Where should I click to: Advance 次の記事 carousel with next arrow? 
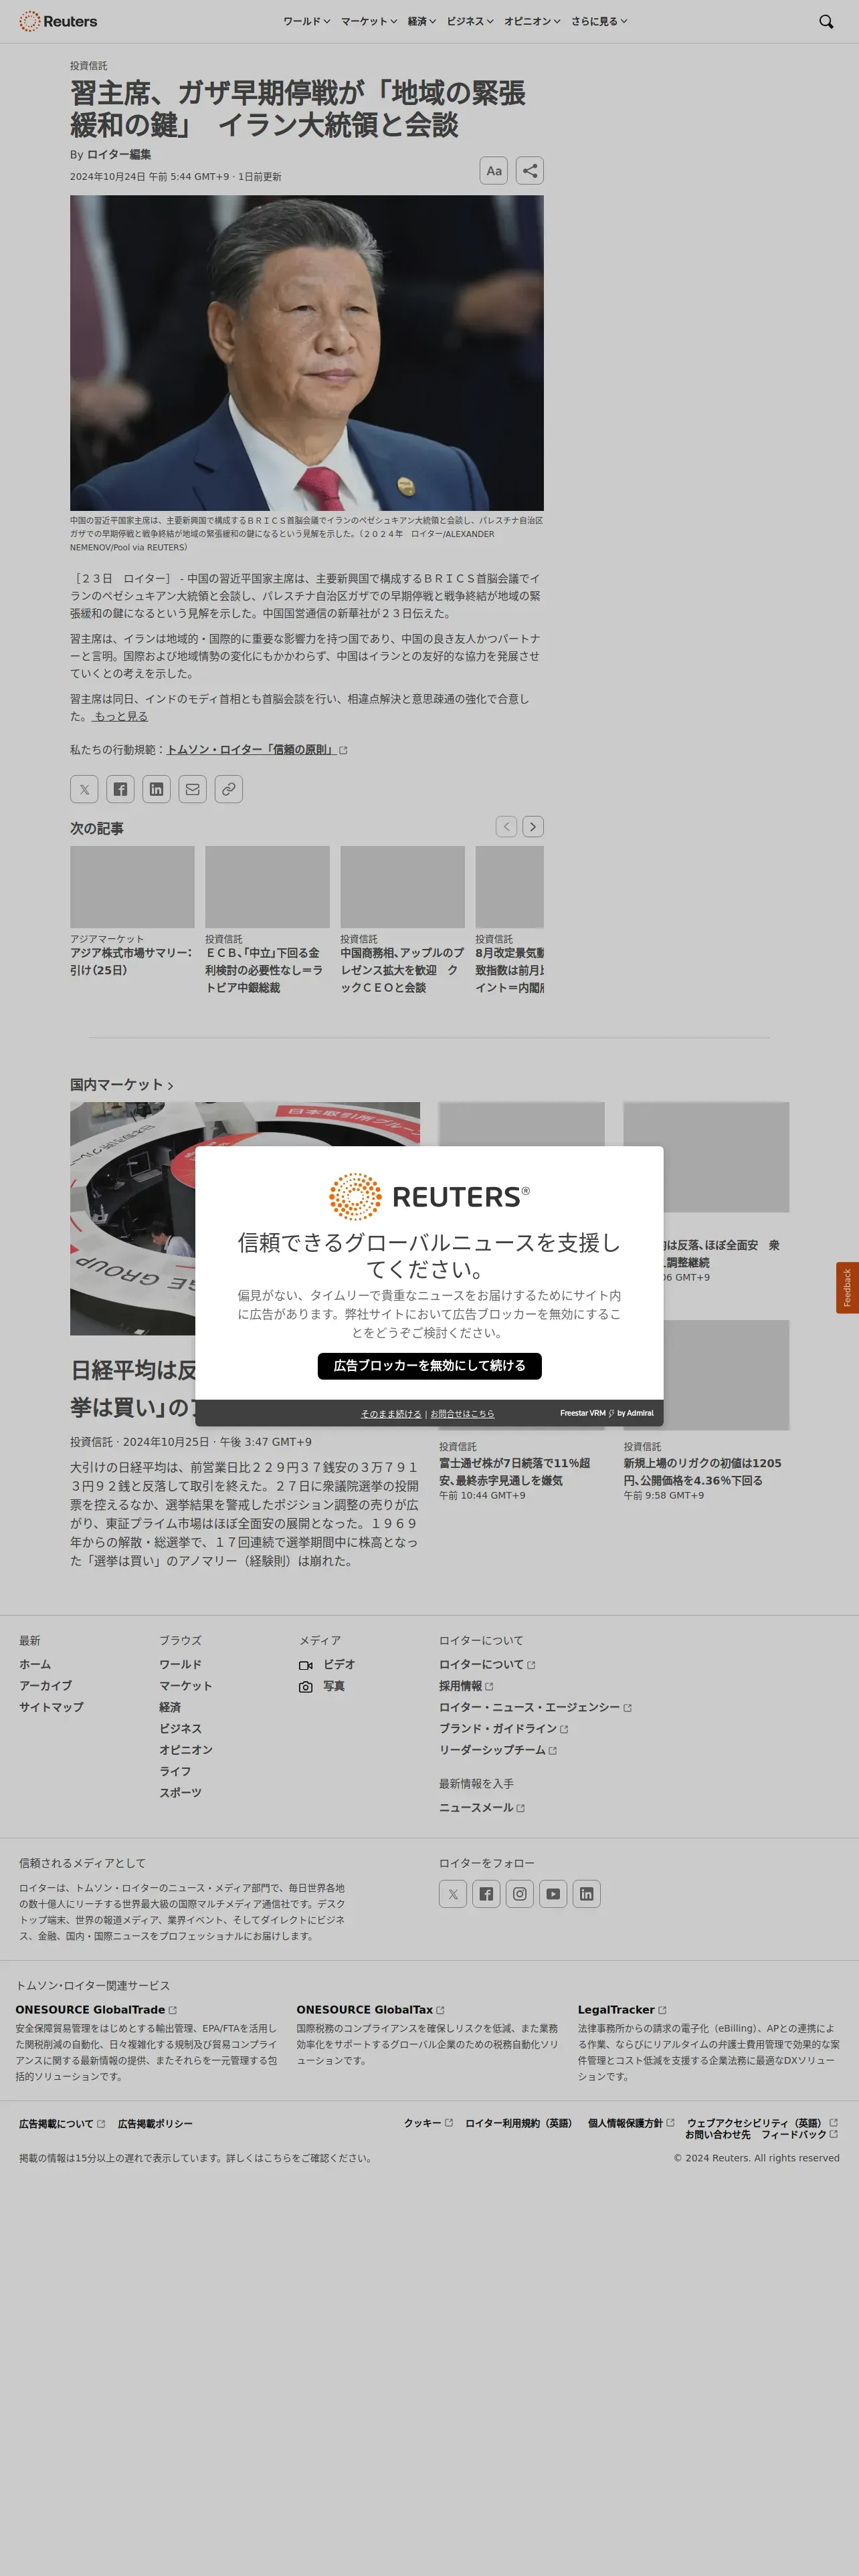pos(533,826)
